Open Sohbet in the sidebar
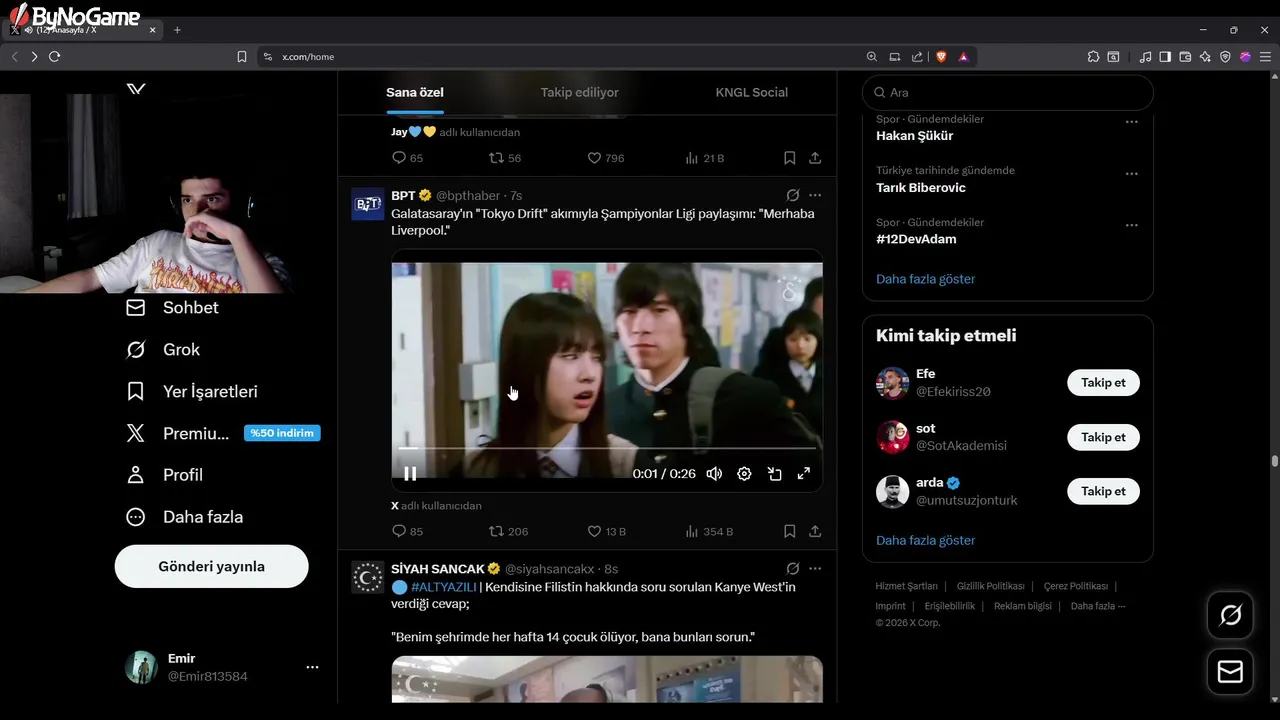The width and height of the screenshot is (1280, 720). point(172,307)
